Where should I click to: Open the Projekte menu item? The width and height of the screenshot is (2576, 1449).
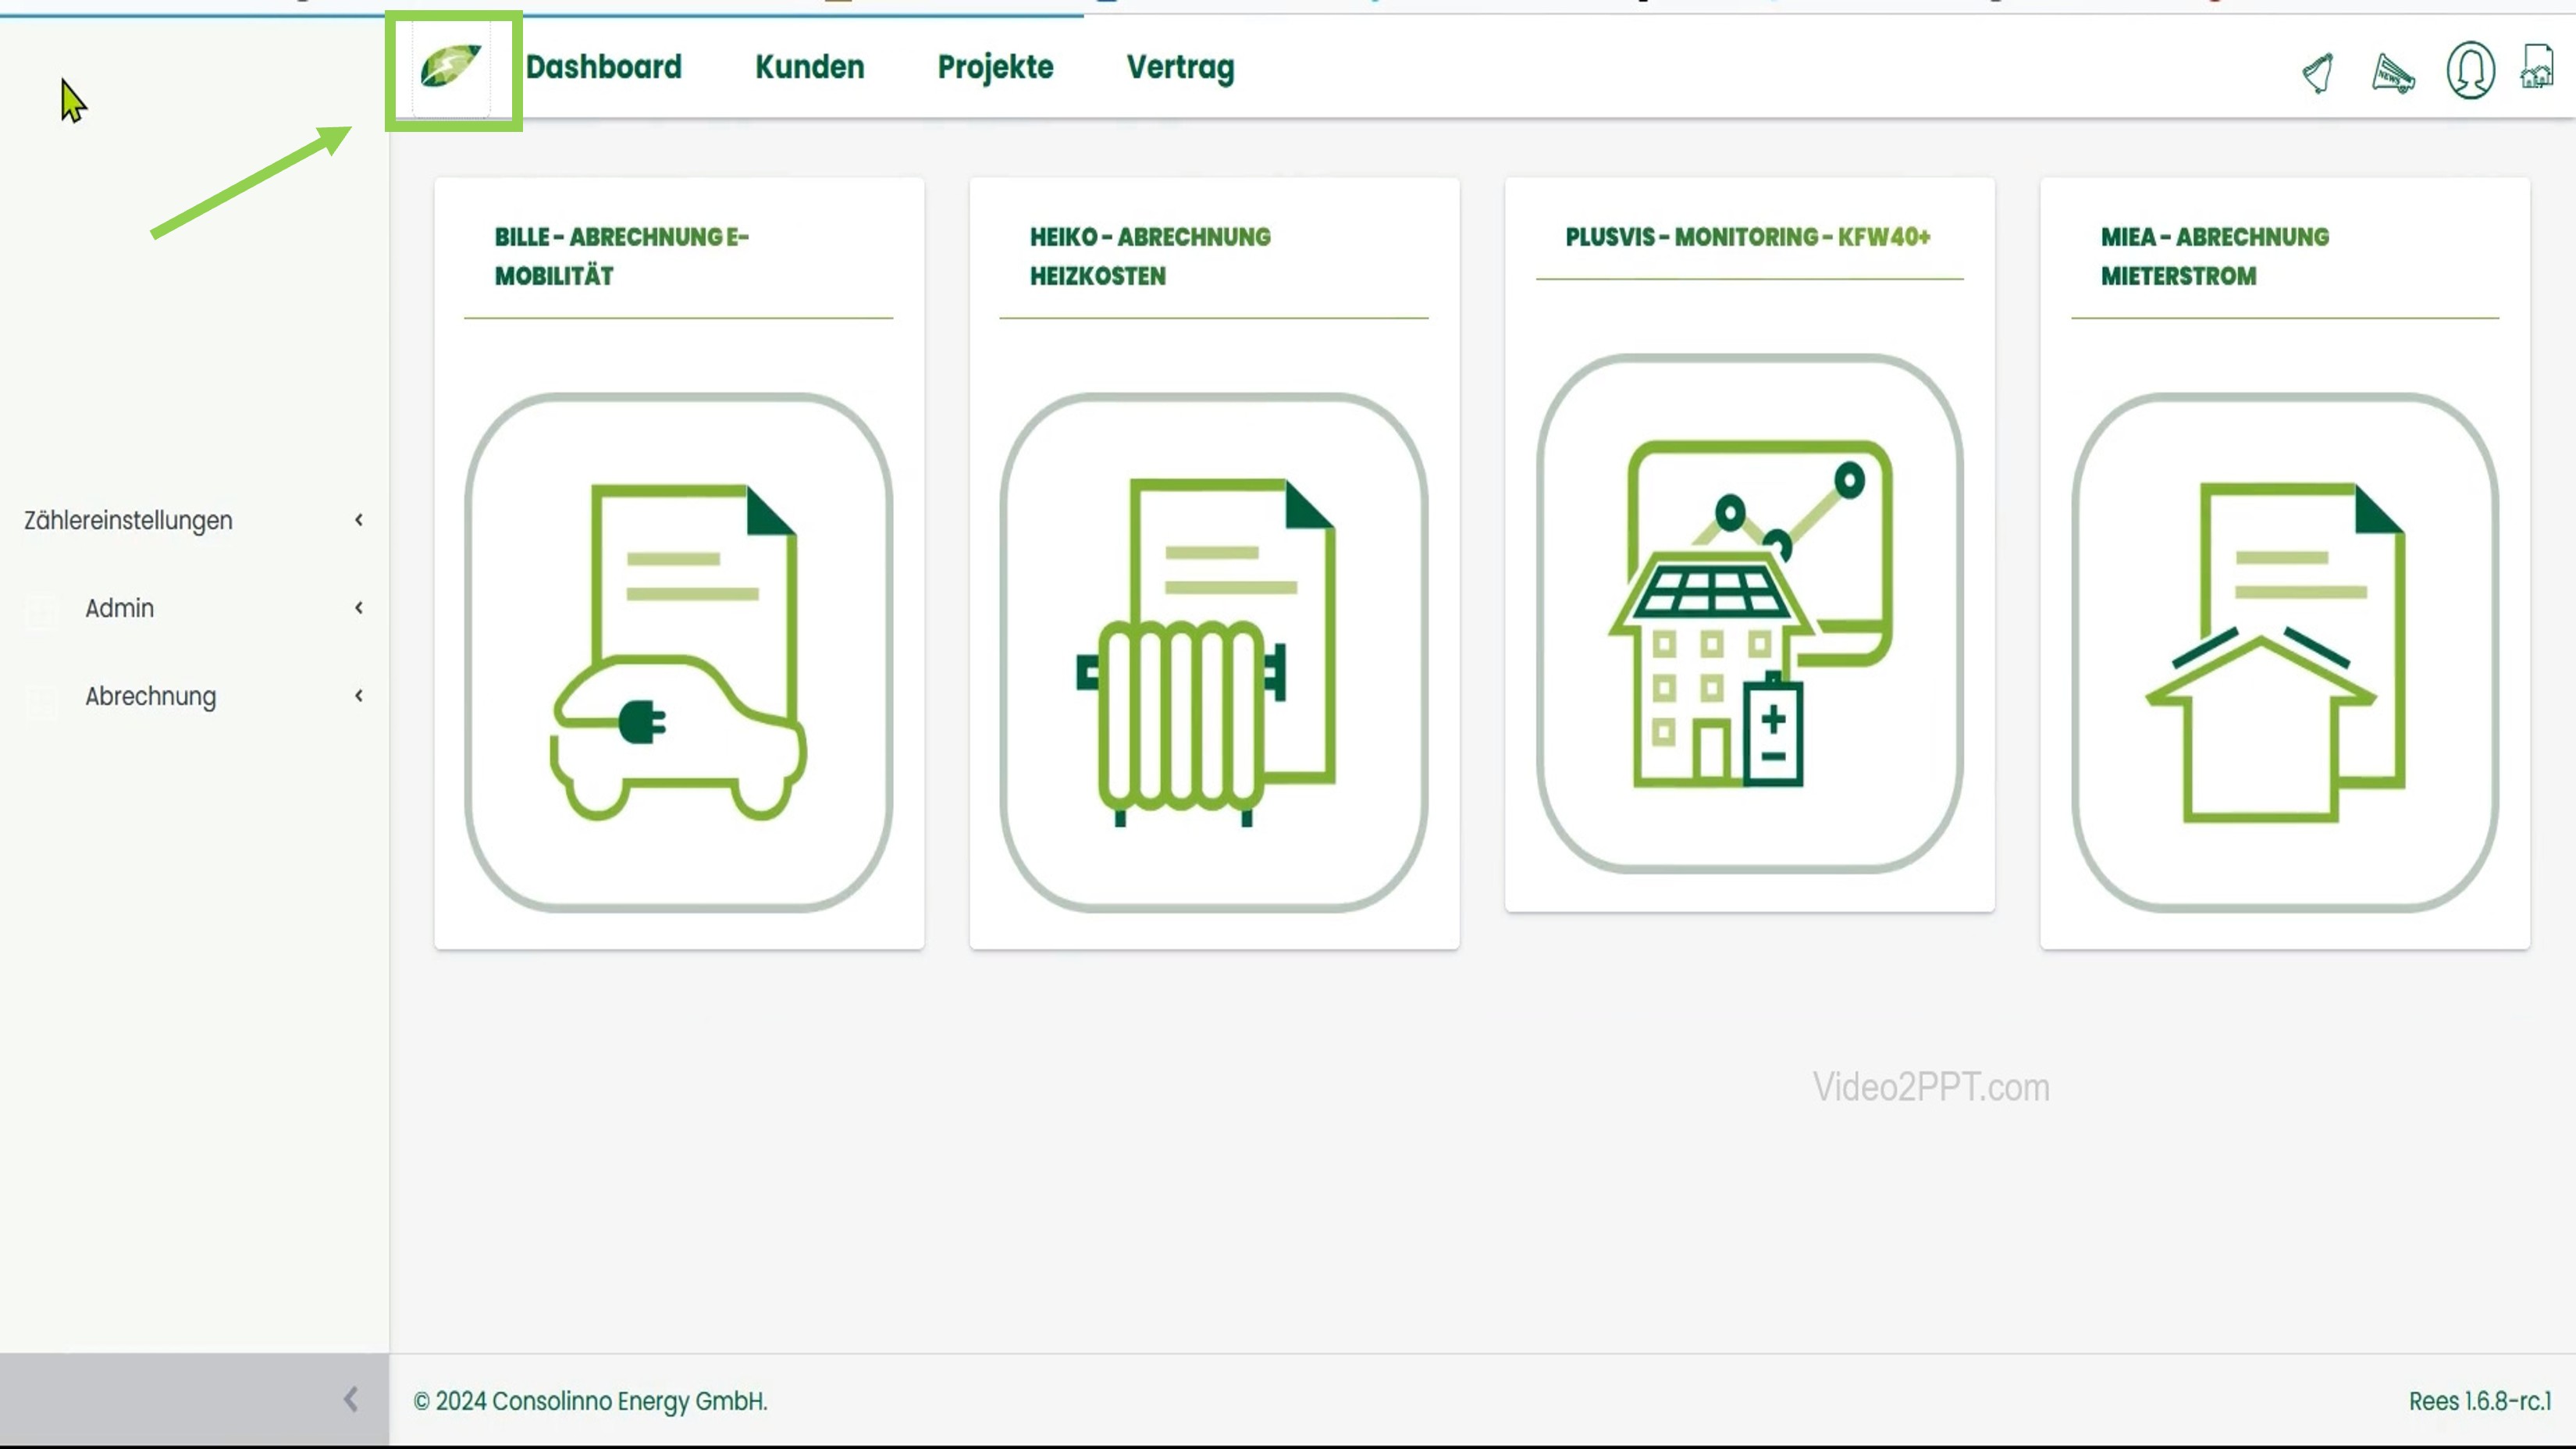pos(995,67)
